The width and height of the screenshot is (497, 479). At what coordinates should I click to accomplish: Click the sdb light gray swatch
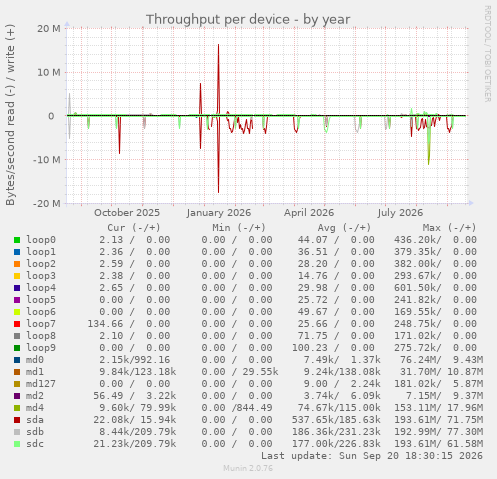click(x=17, y=432)
